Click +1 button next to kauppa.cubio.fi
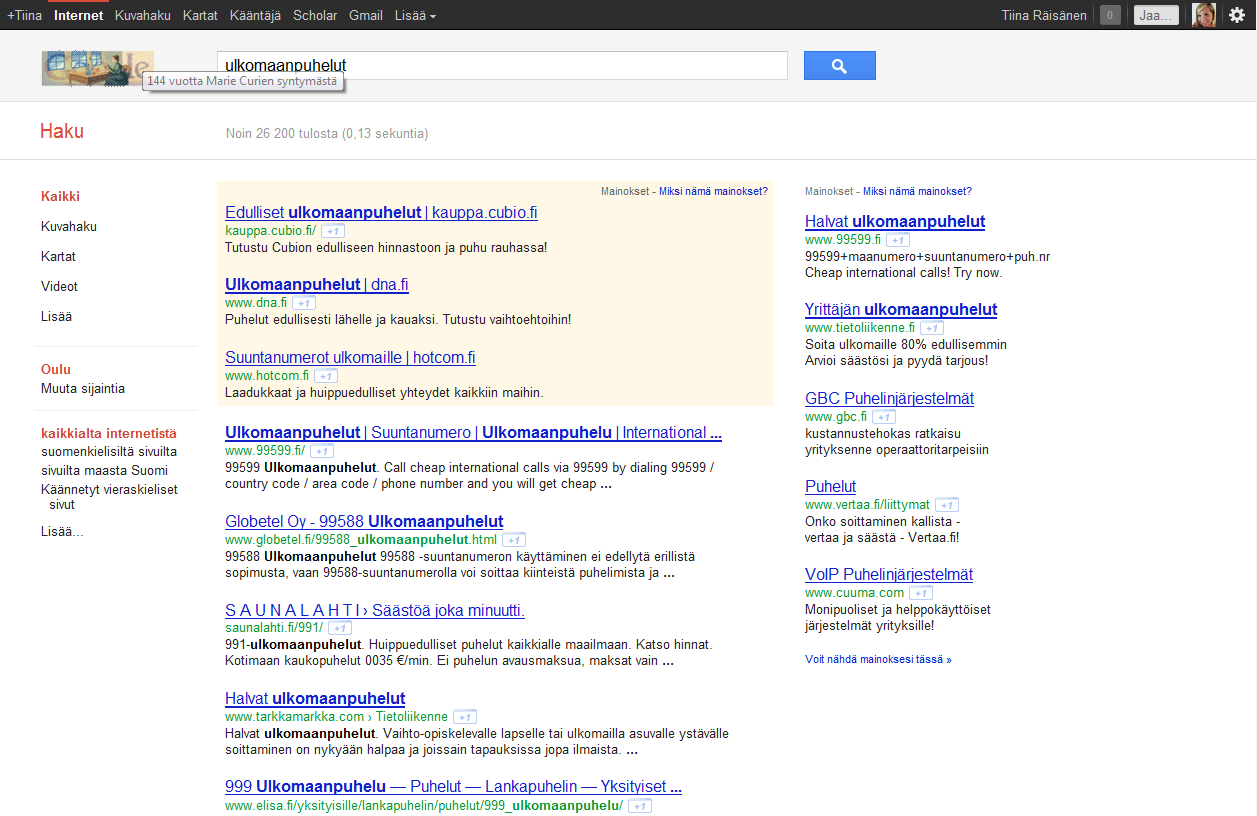The height and width of the screenshot is (816, 1257). pos(332,231)
